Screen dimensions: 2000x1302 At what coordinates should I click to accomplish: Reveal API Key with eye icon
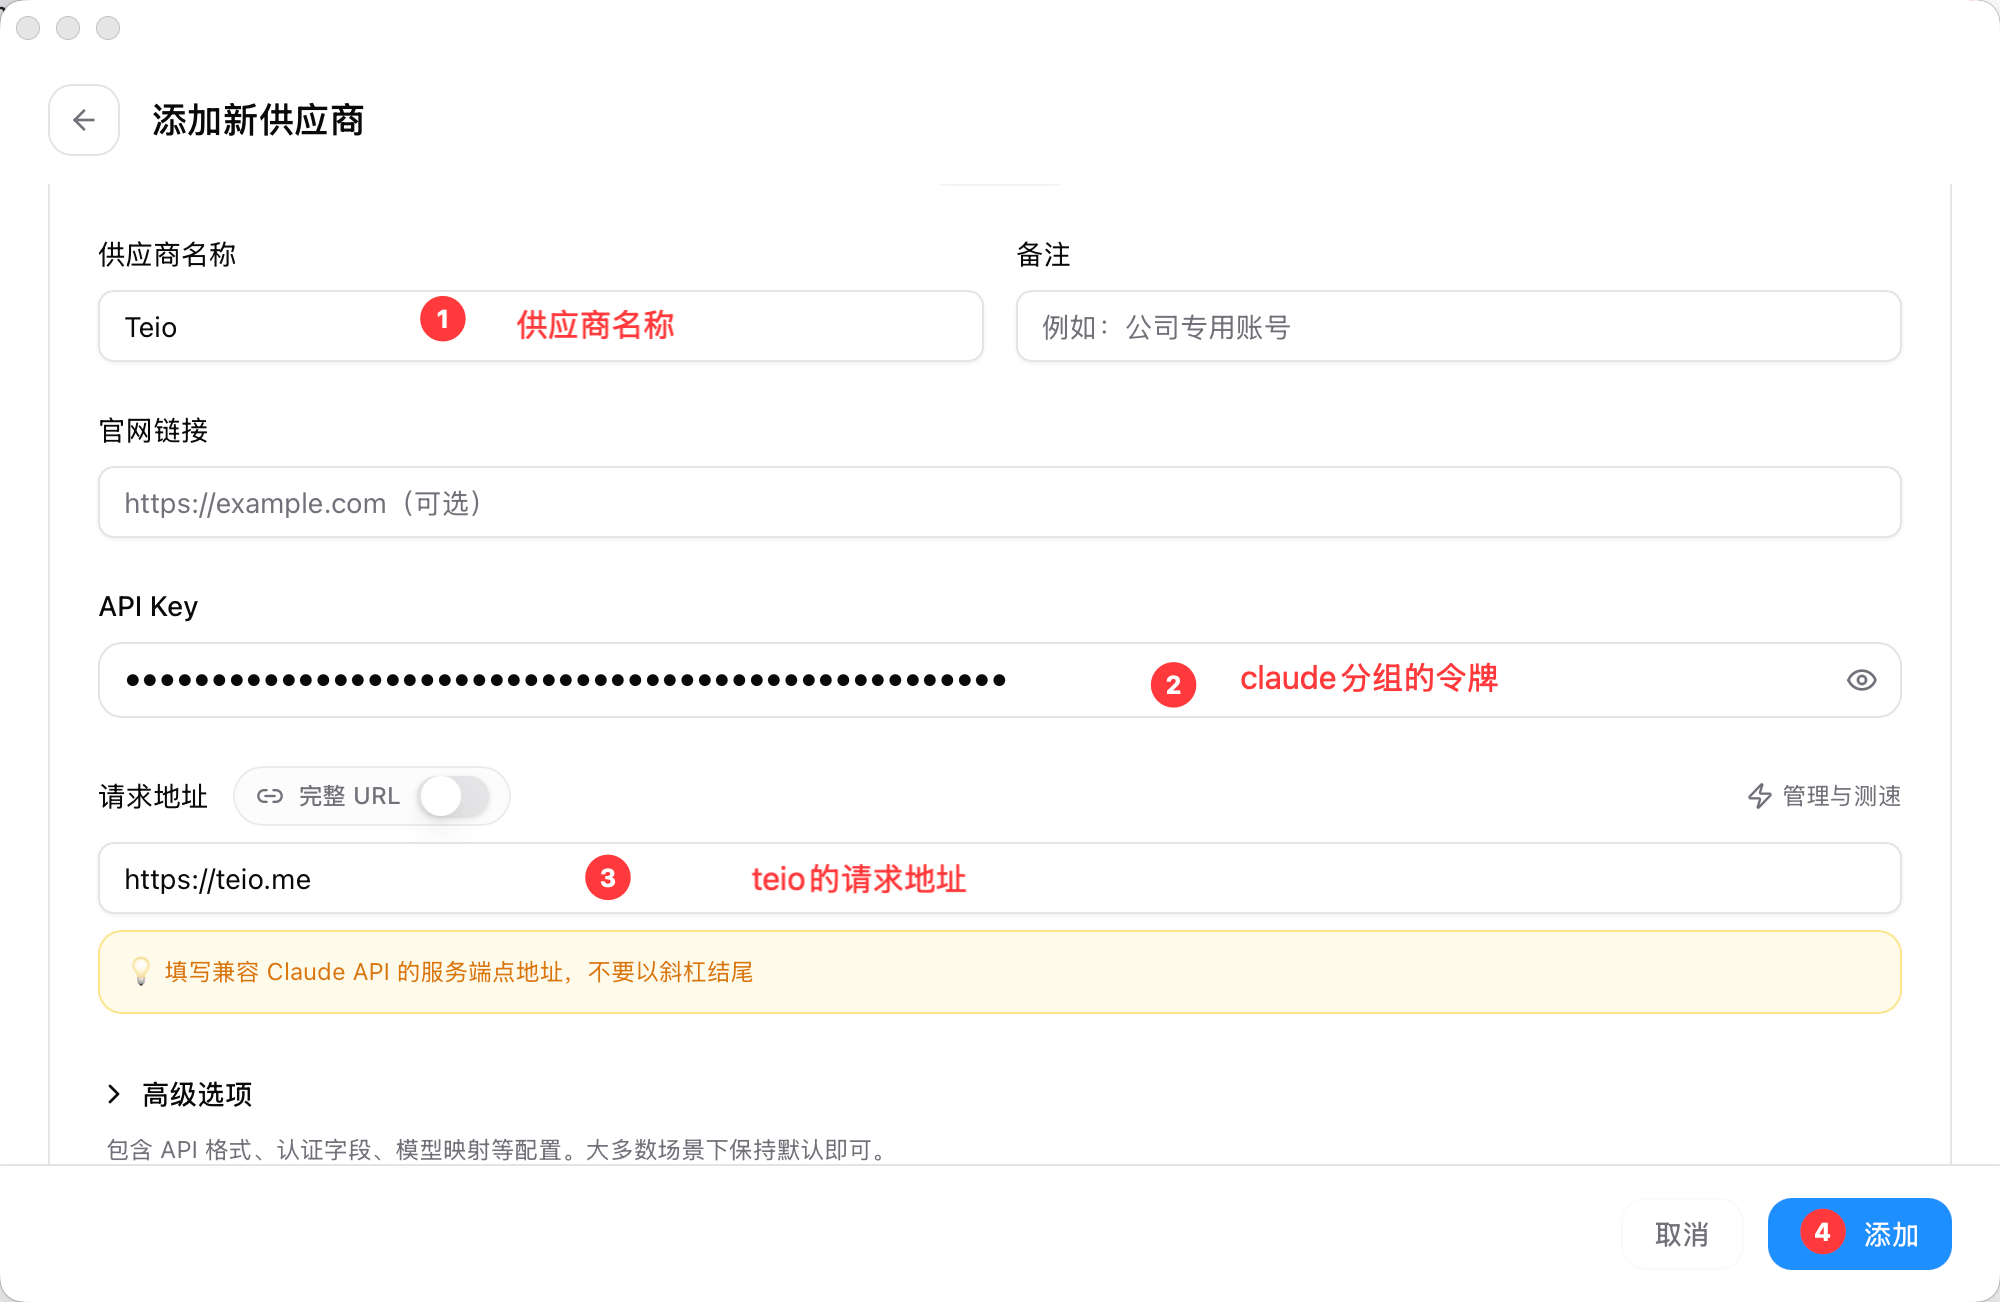pos(1861,680)
